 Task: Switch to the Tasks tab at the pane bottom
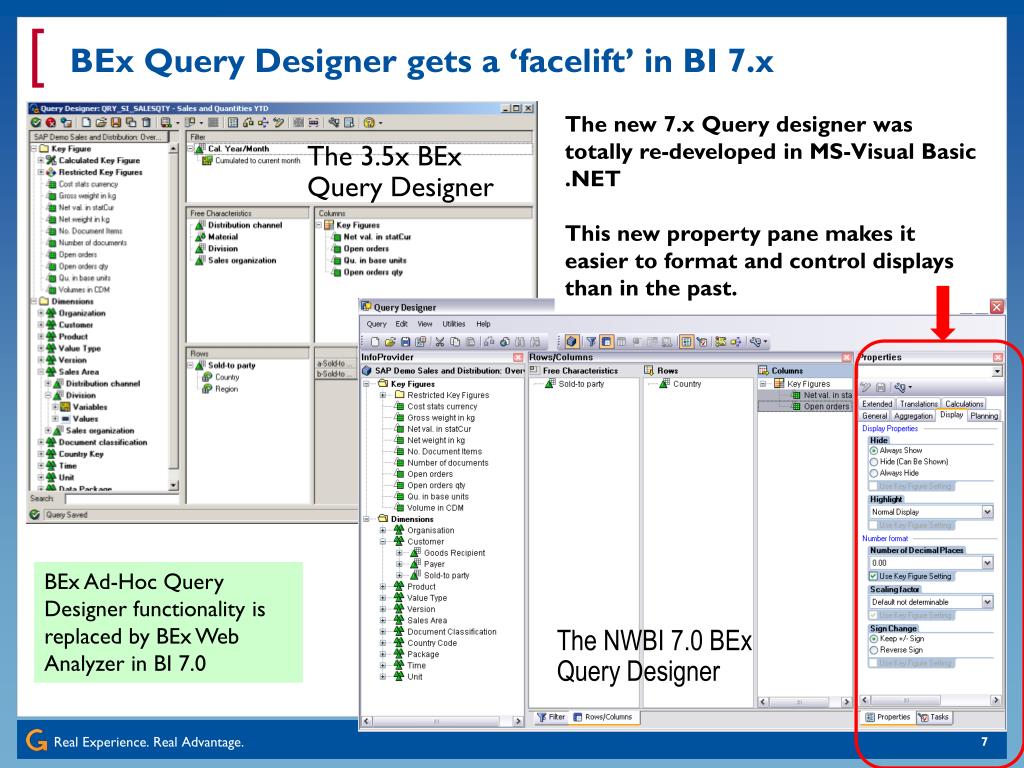pyautogui.click(x=934, y=717)
